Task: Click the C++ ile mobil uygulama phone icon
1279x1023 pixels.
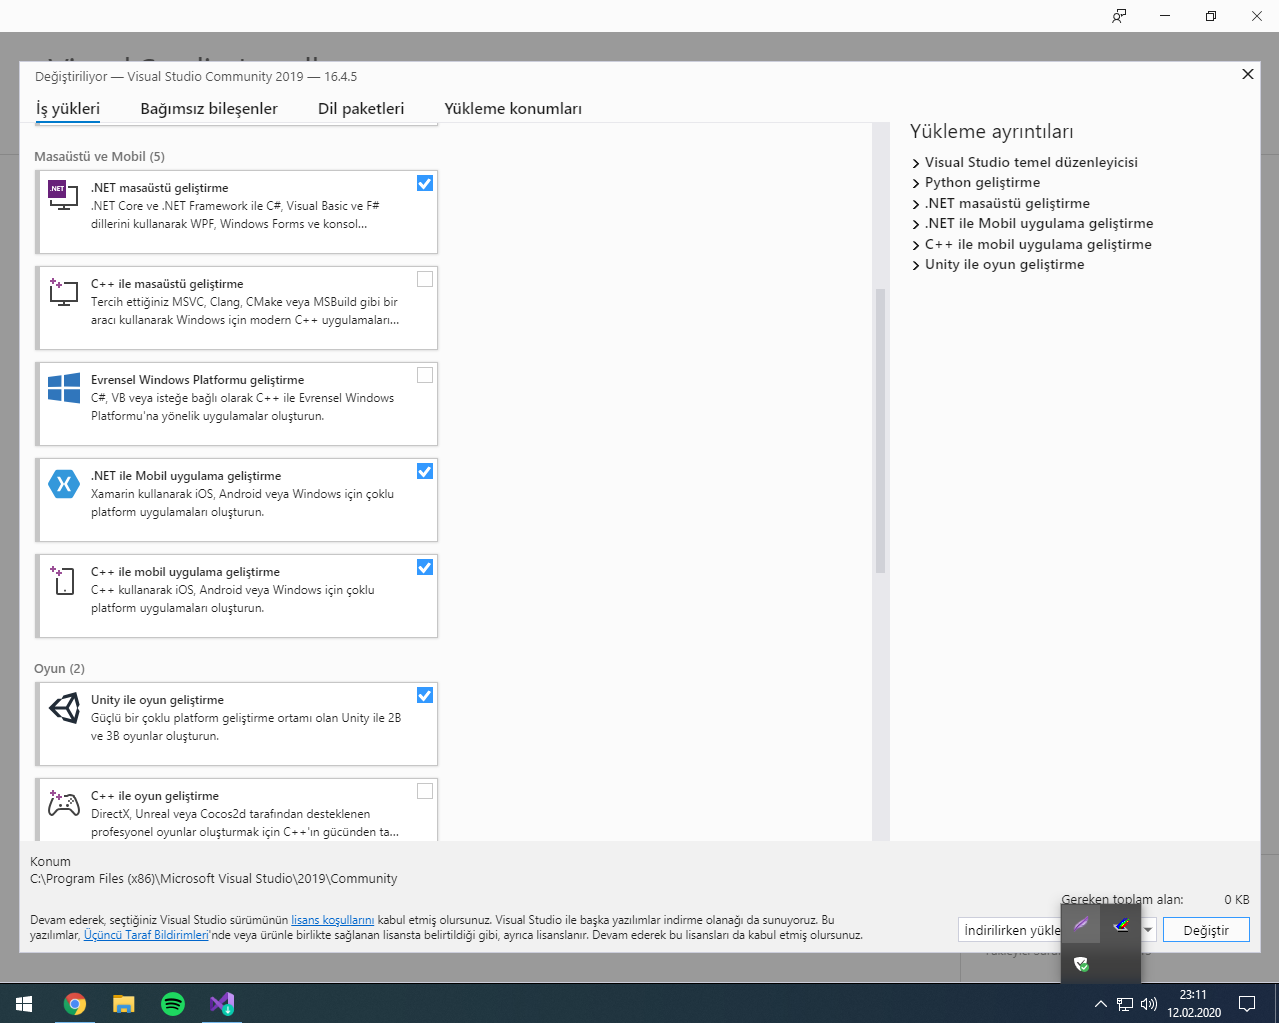Action: [x=63, y=580]
